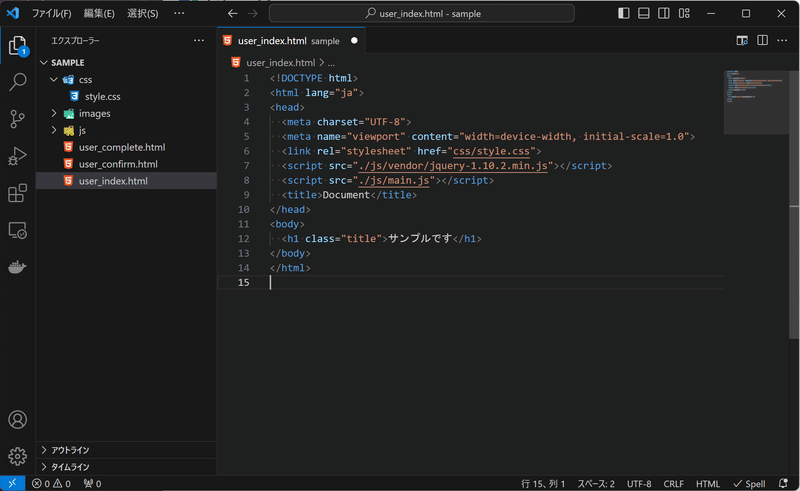Open the Accounts menu
Image resolution: width=800 pixels, height=491 pixels.
coord(18,420)
